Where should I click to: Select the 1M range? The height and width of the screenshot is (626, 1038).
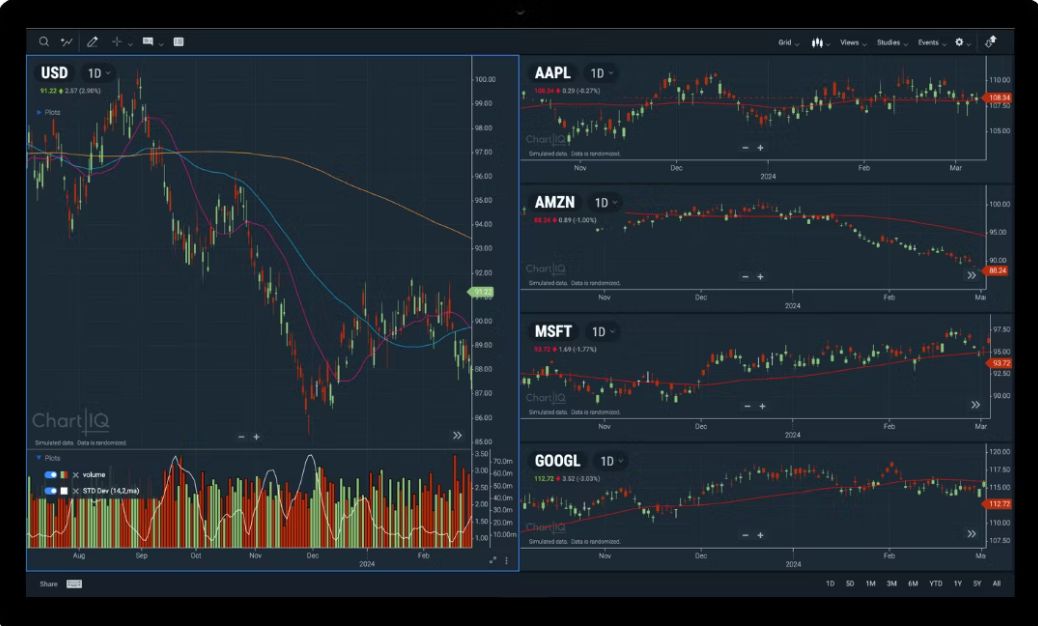click(871, 584)
